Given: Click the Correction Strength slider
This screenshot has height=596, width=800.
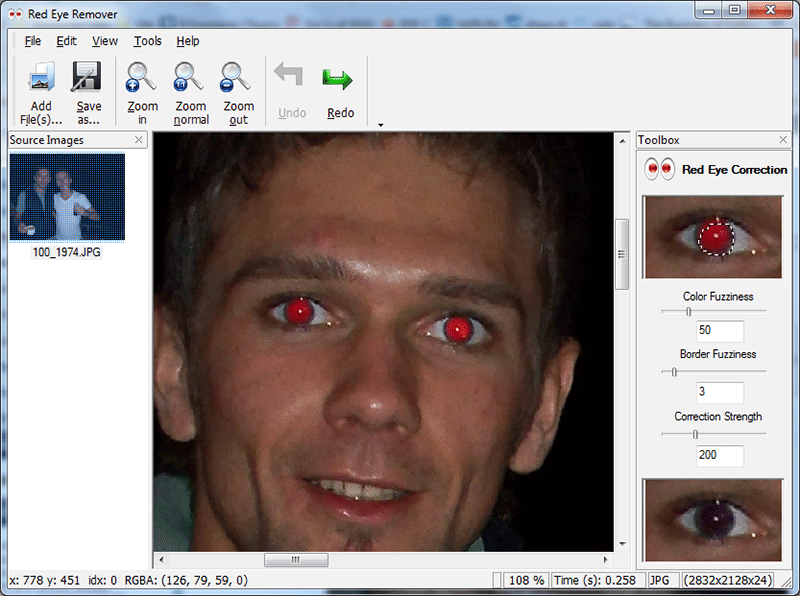Looking at the screenshot, I should click(x=695, y=434).
